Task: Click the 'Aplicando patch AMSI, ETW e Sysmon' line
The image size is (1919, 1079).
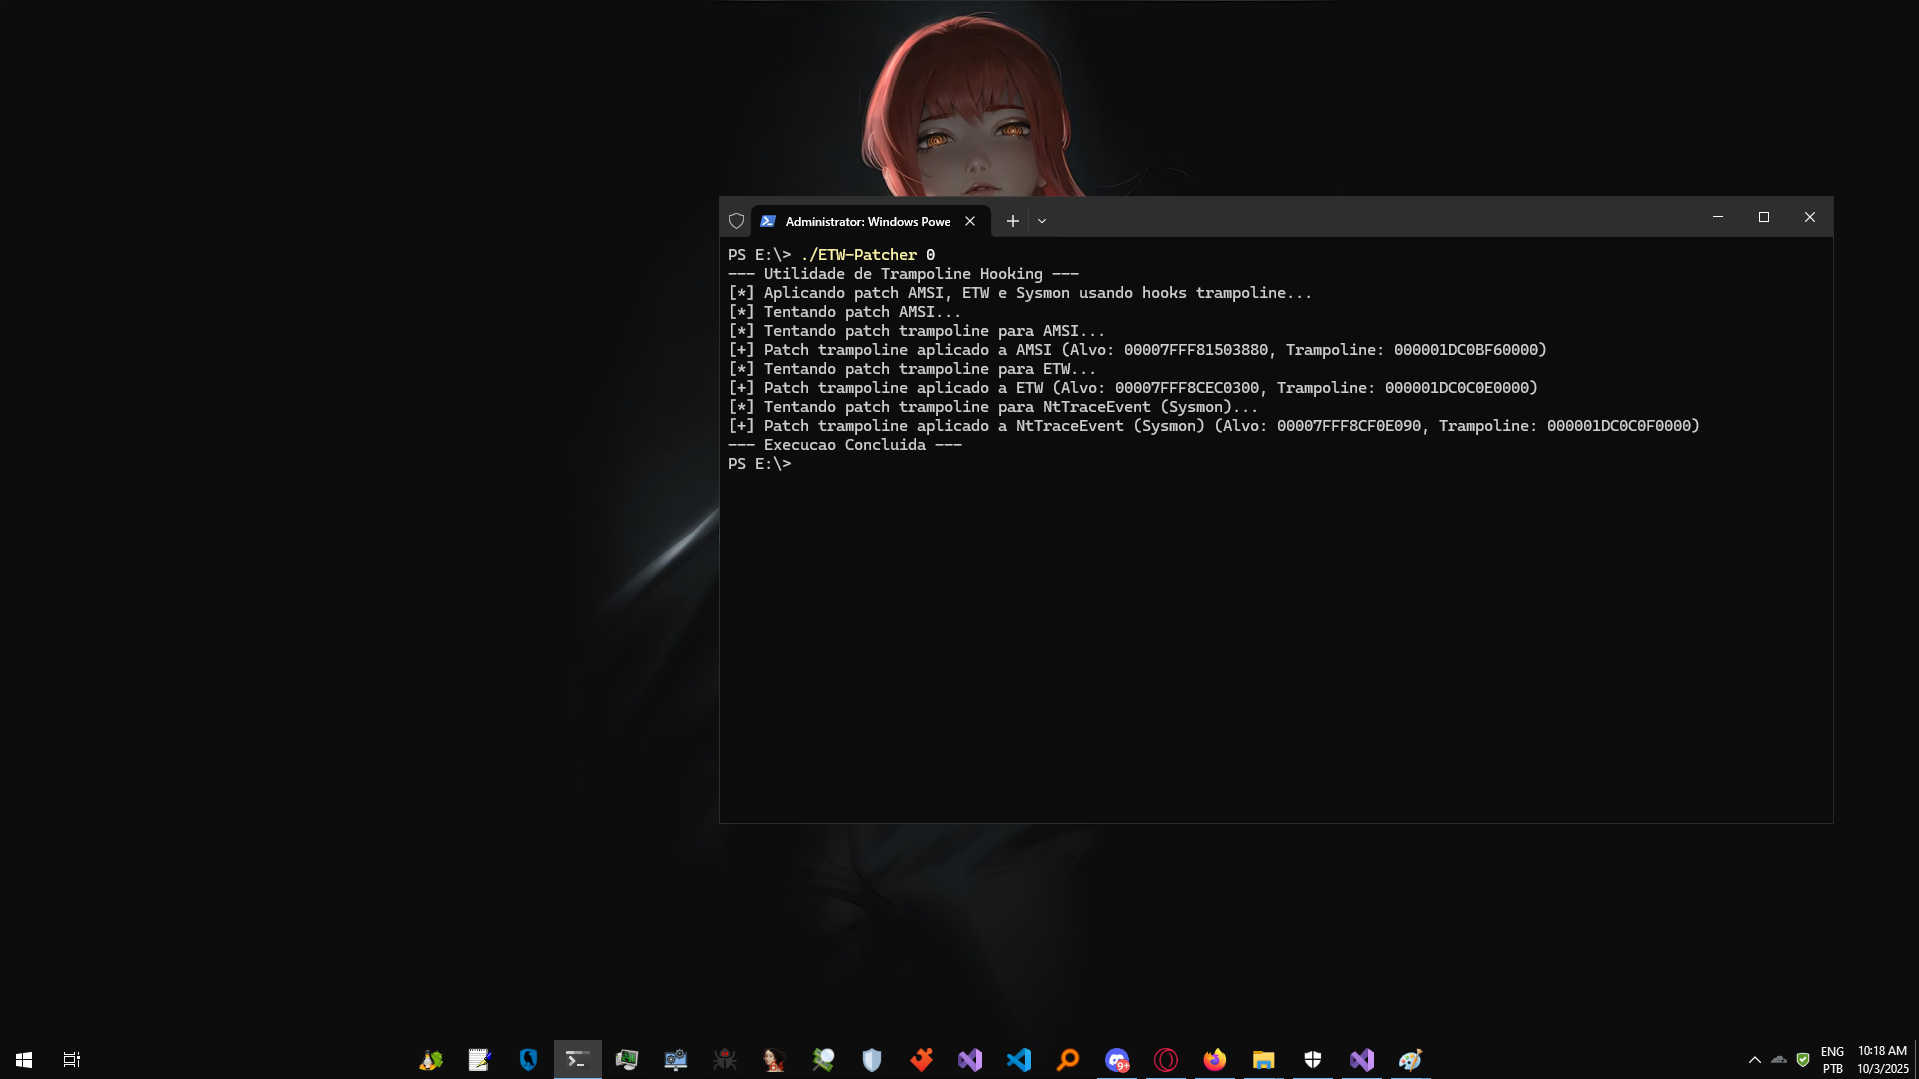Action: 1020,293
